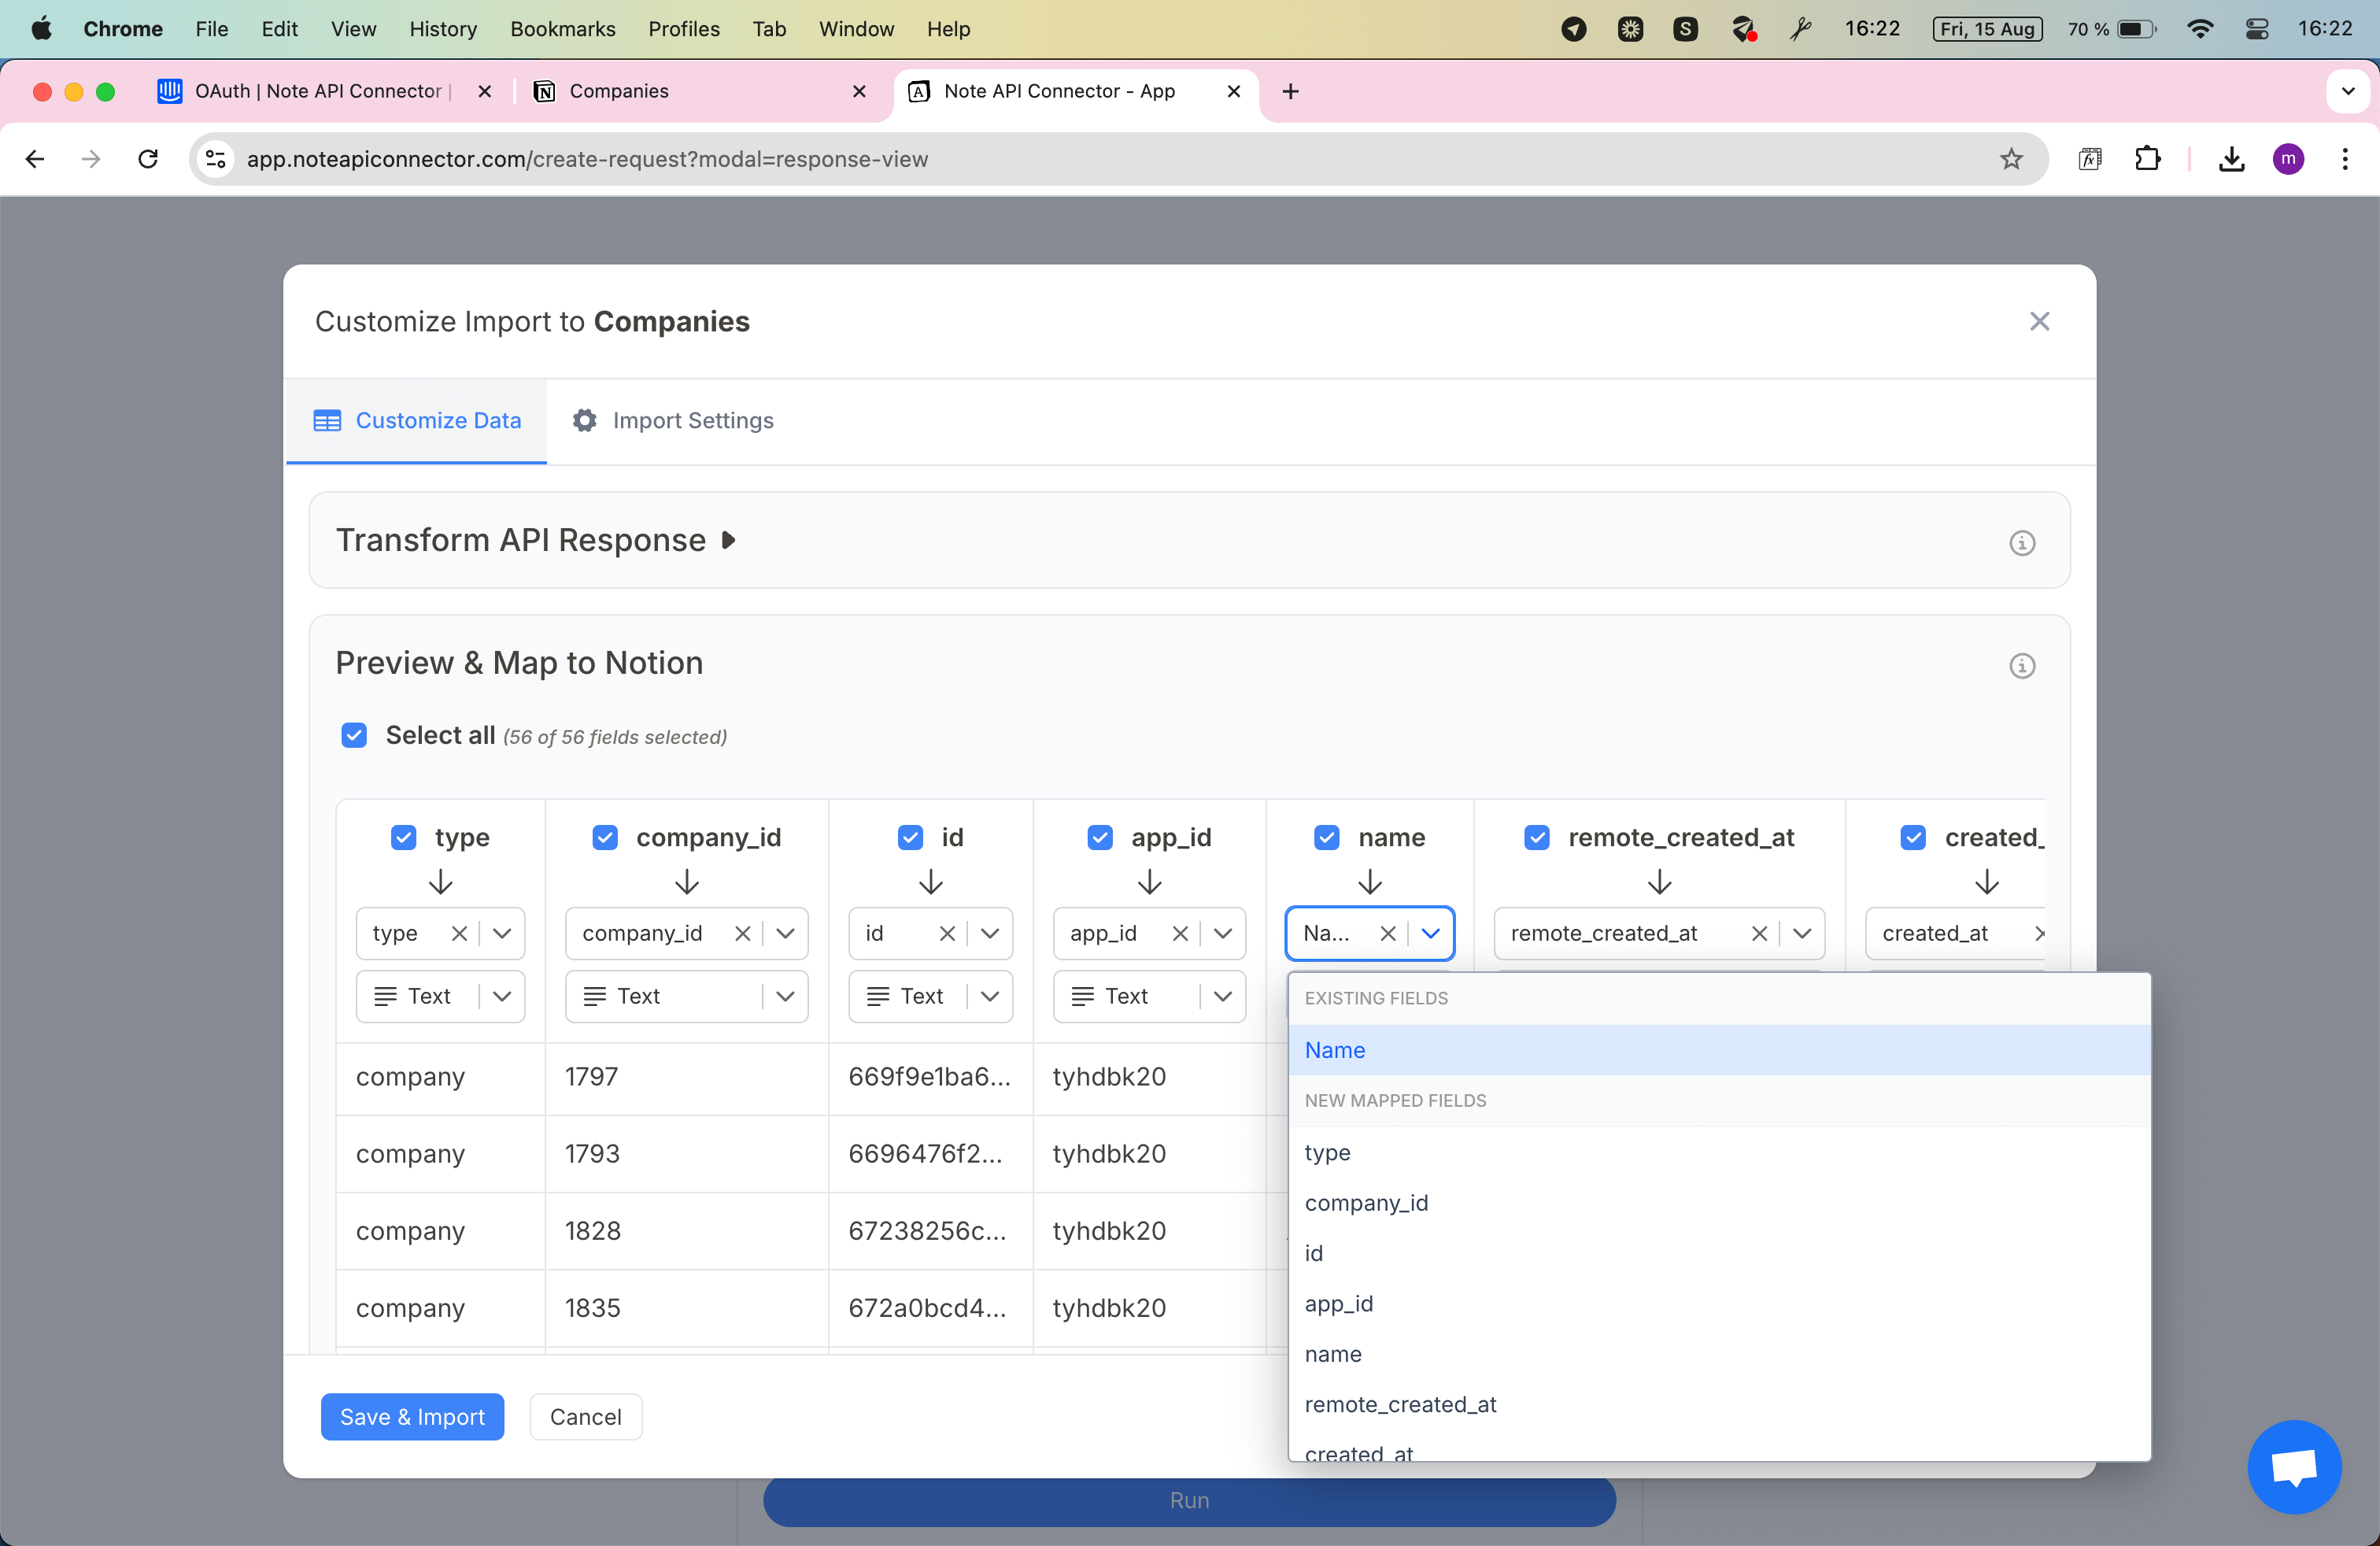Open the id field mapping dropdown
Screen dimensions: 2380x1546
(990, 933)
